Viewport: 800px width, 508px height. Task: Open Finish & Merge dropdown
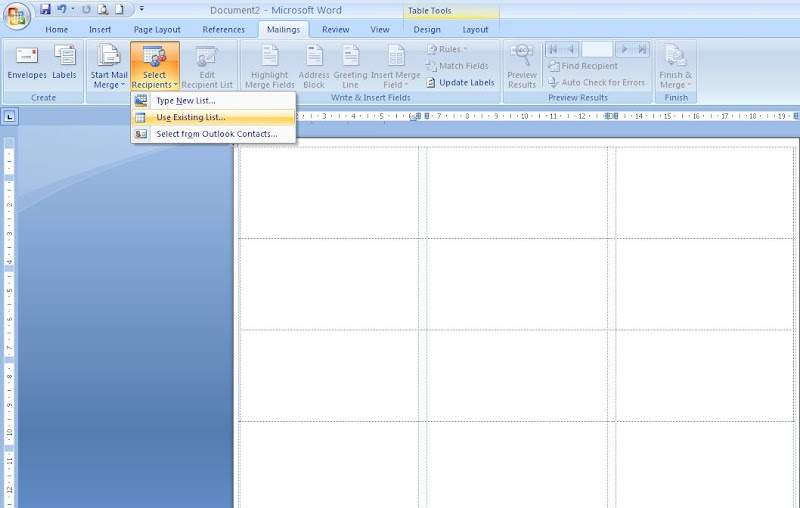click(x=676, y=66)
